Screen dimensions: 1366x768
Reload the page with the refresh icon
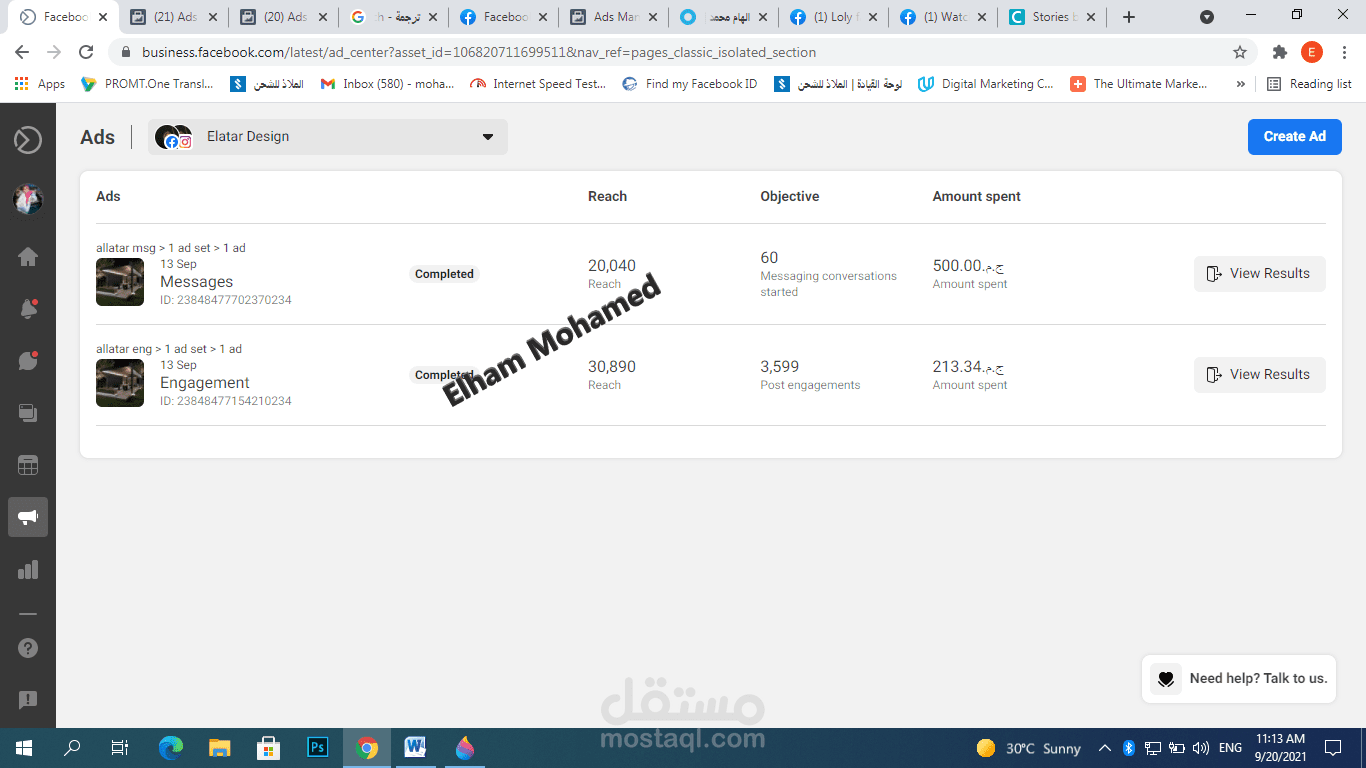point(86,52)
